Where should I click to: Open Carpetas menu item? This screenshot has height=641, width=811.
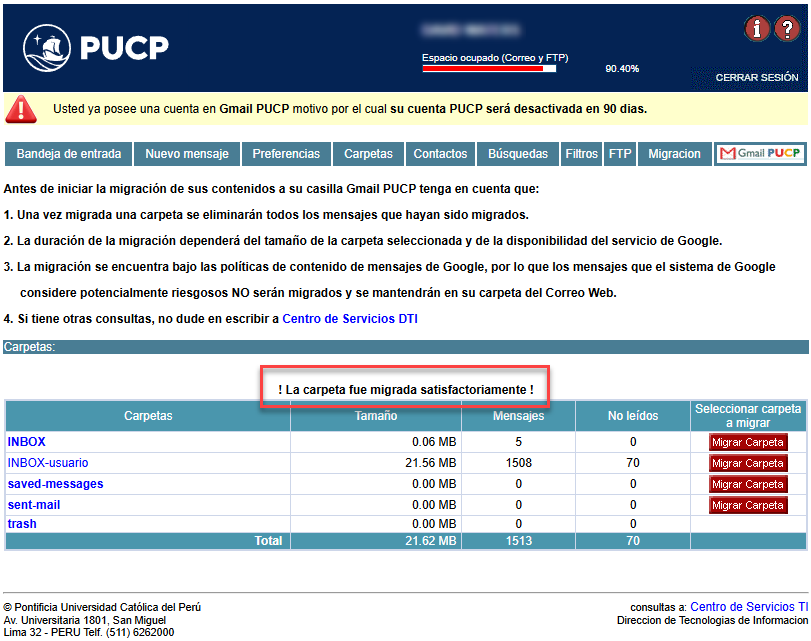(368, 154)
